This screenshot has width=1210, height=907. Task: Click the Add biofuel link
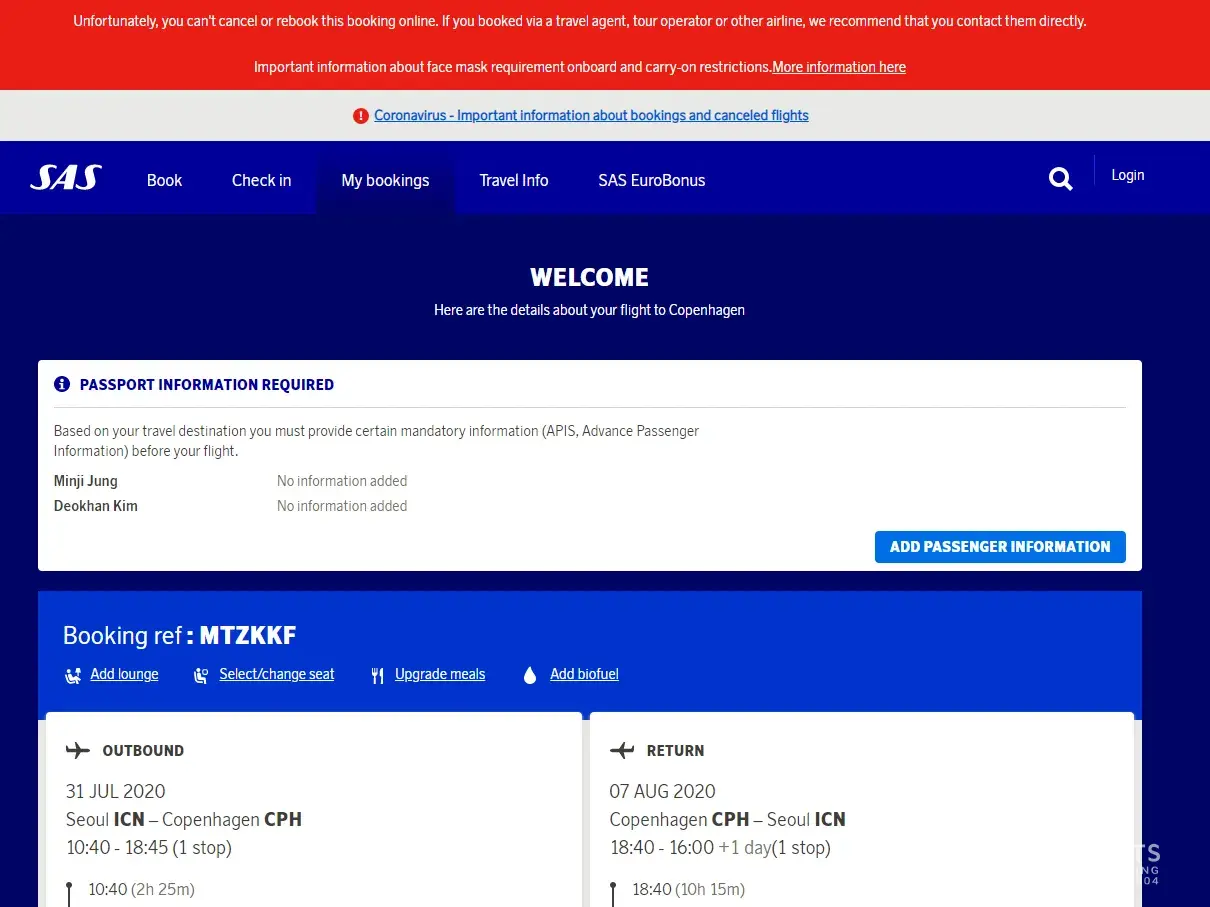tap(584, 674)
